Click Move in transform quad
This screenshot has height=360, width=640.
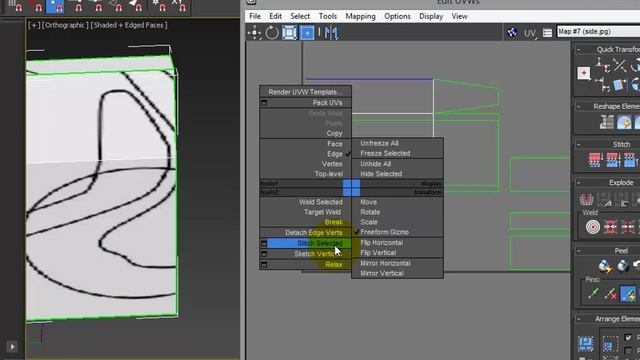(x=369, y=202)
